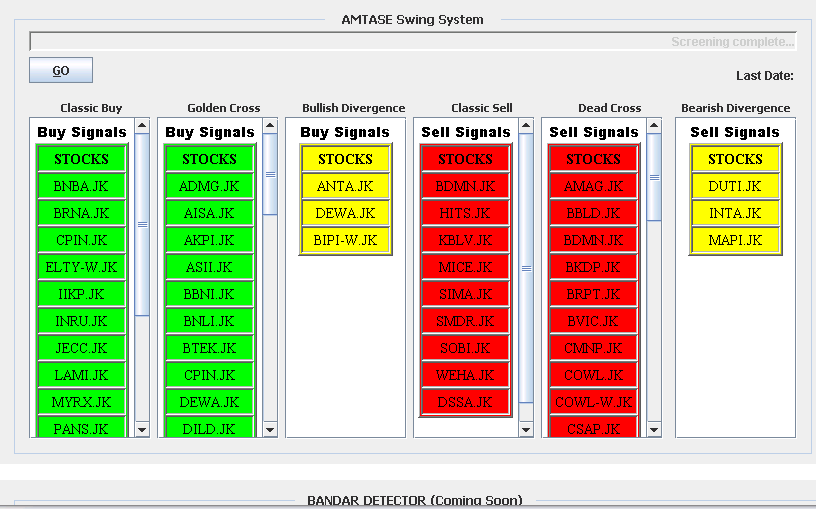The width and height of the screenshot is (816, 509).
Task: Pick MAPI.JK from Bearish Divergence
Action: tap(735, 240)
